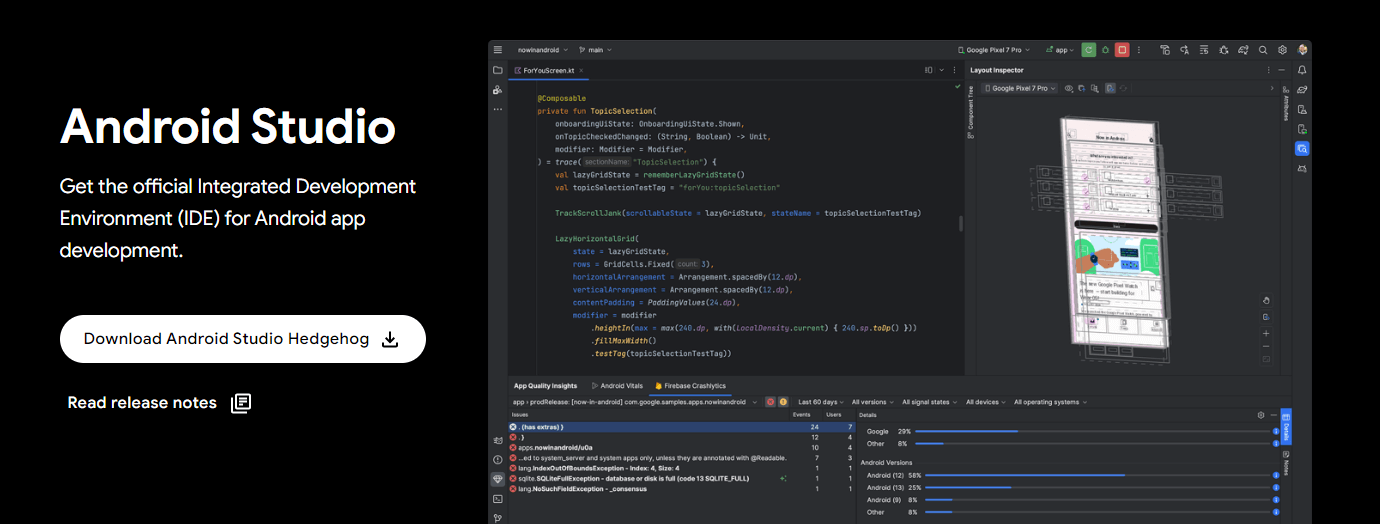The height and width of the screenshot is (524, 1380).
Task: Open the All devices filter dropdown
Action: click(x=985, y=402)
